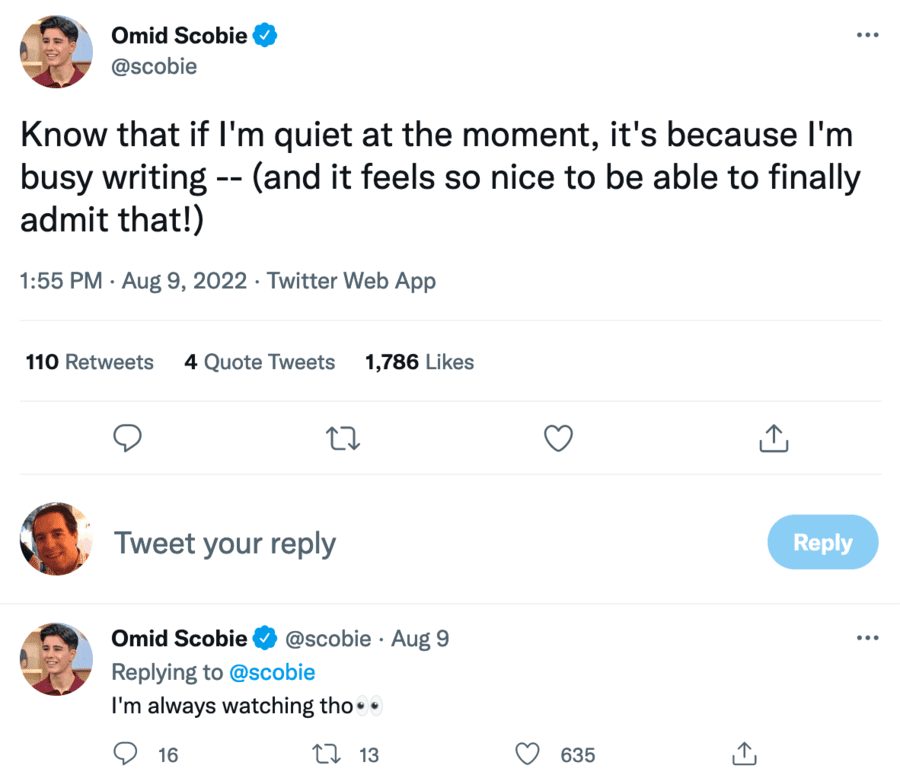Retweet the main tweet about writing
This screenshot has height=778, width=900.
343,437
